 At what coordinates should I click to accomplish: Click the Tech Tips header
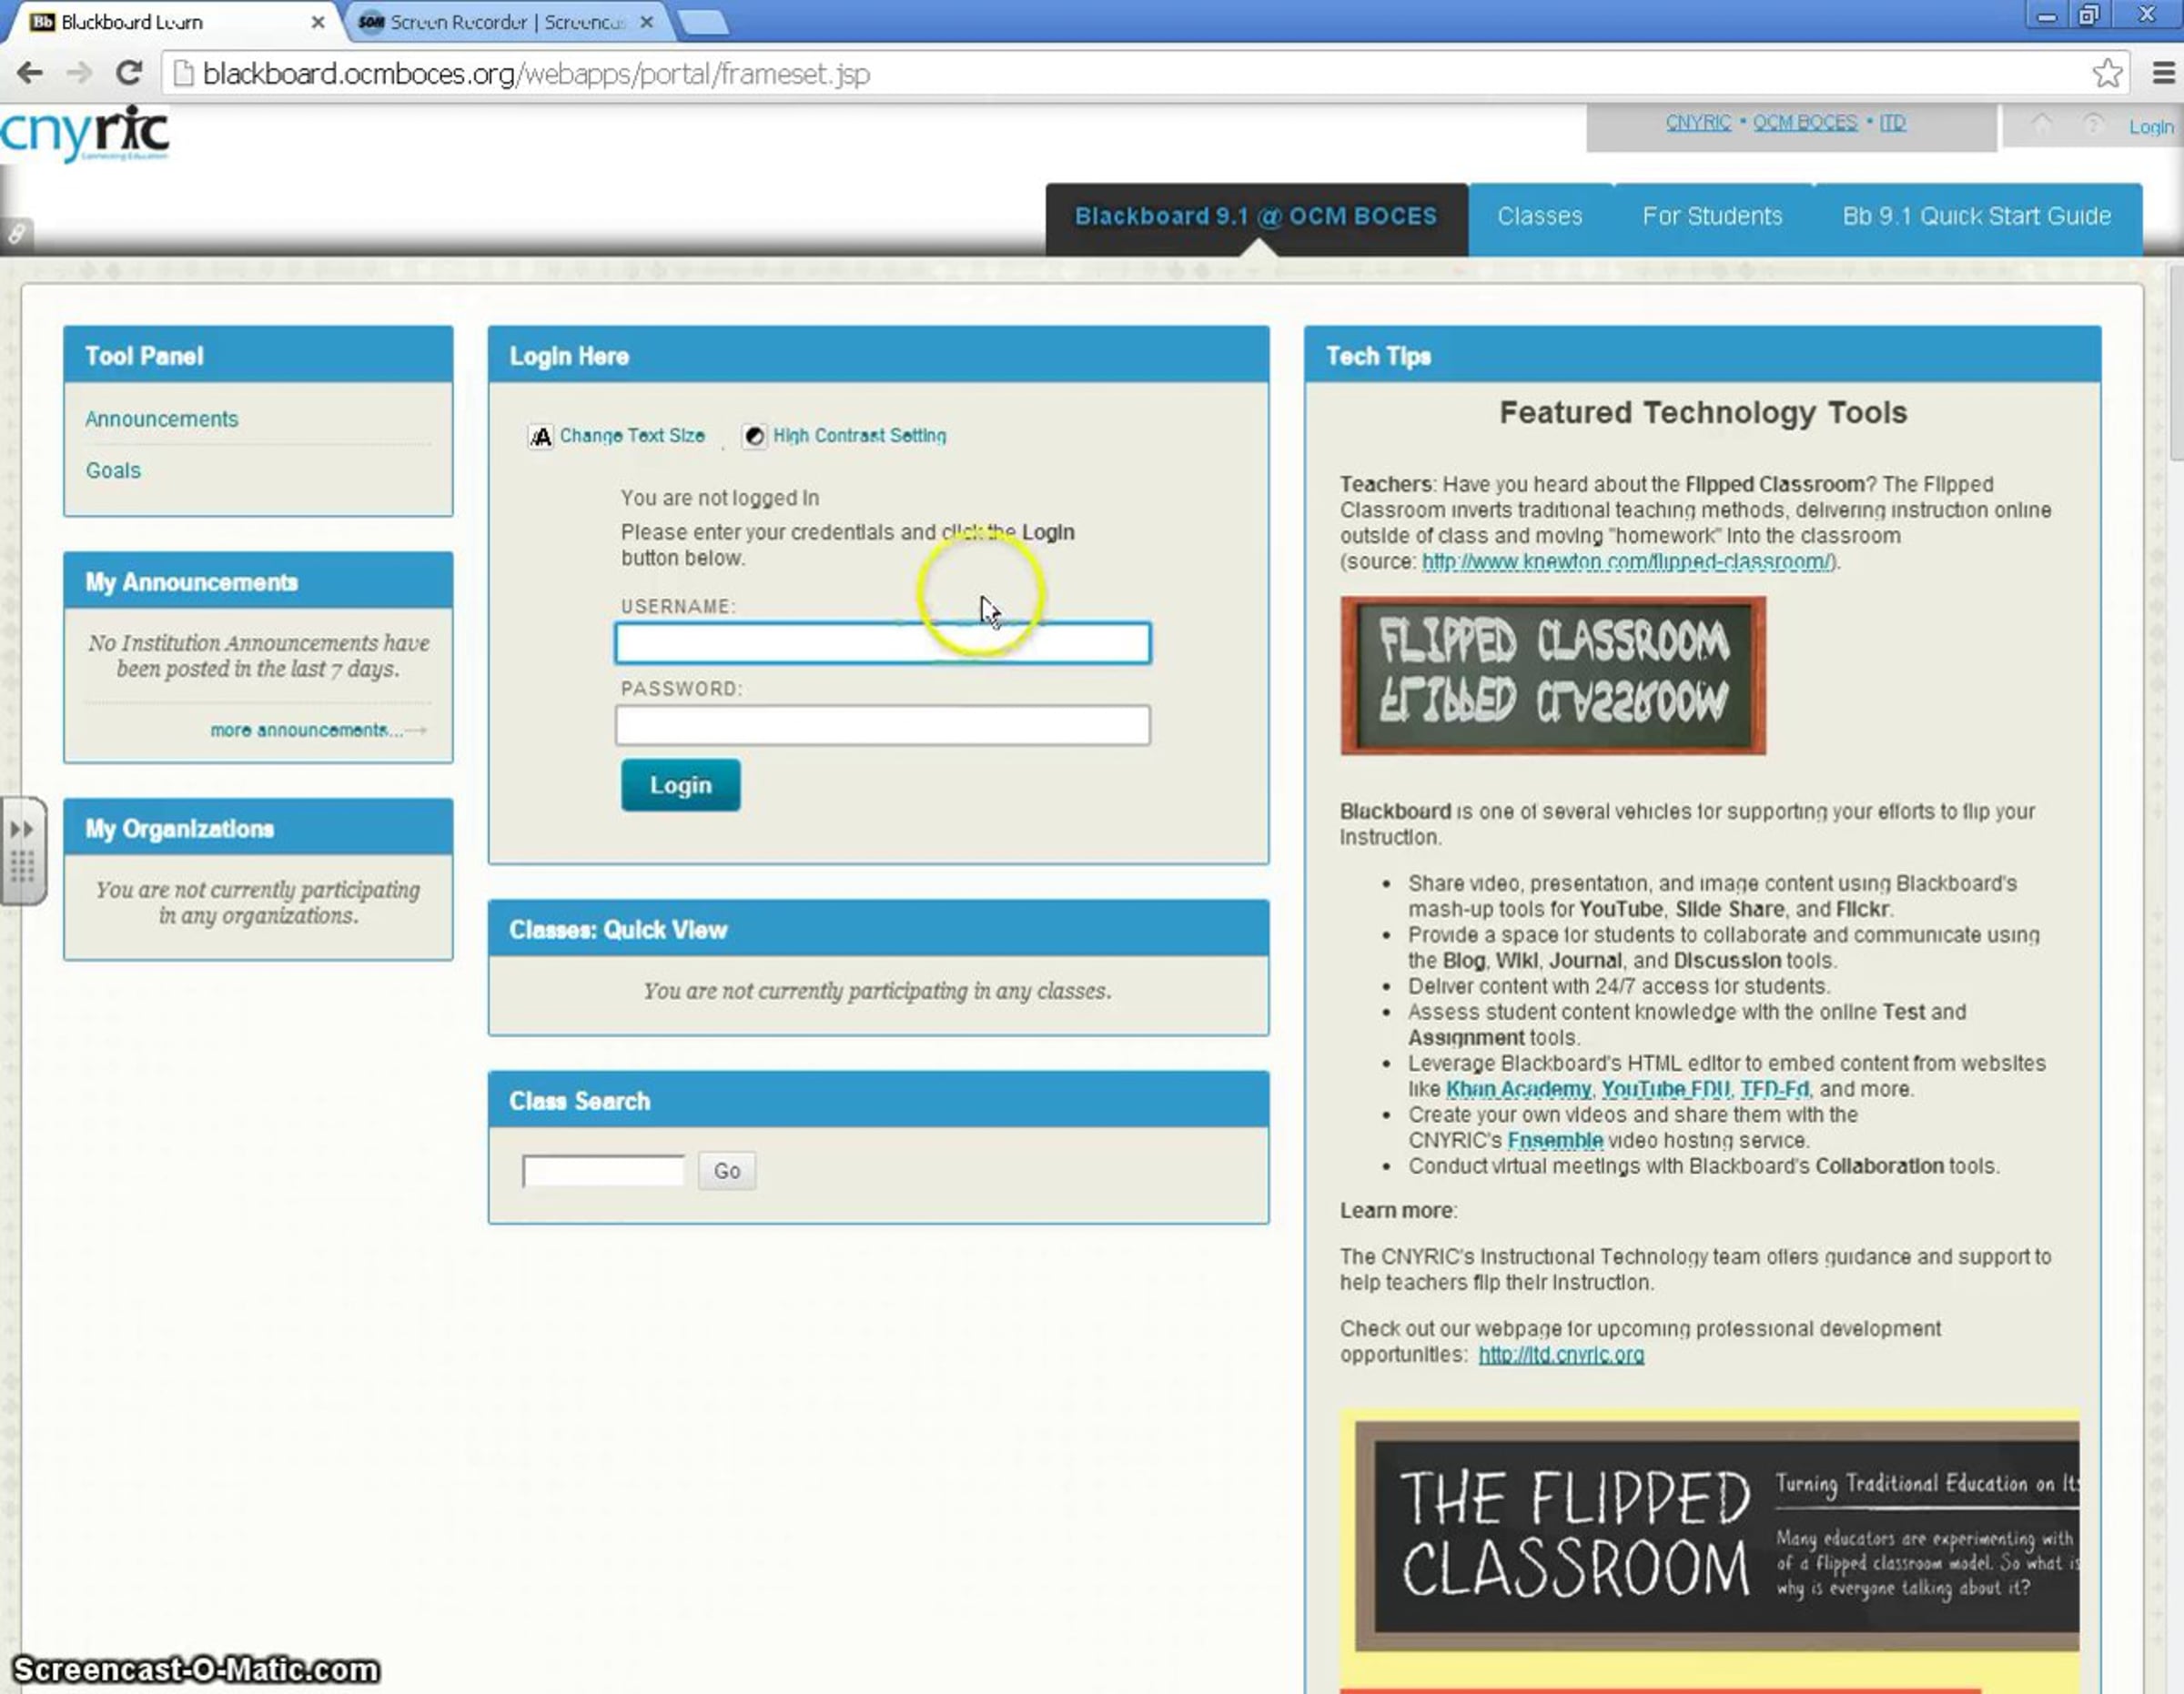1702,356
